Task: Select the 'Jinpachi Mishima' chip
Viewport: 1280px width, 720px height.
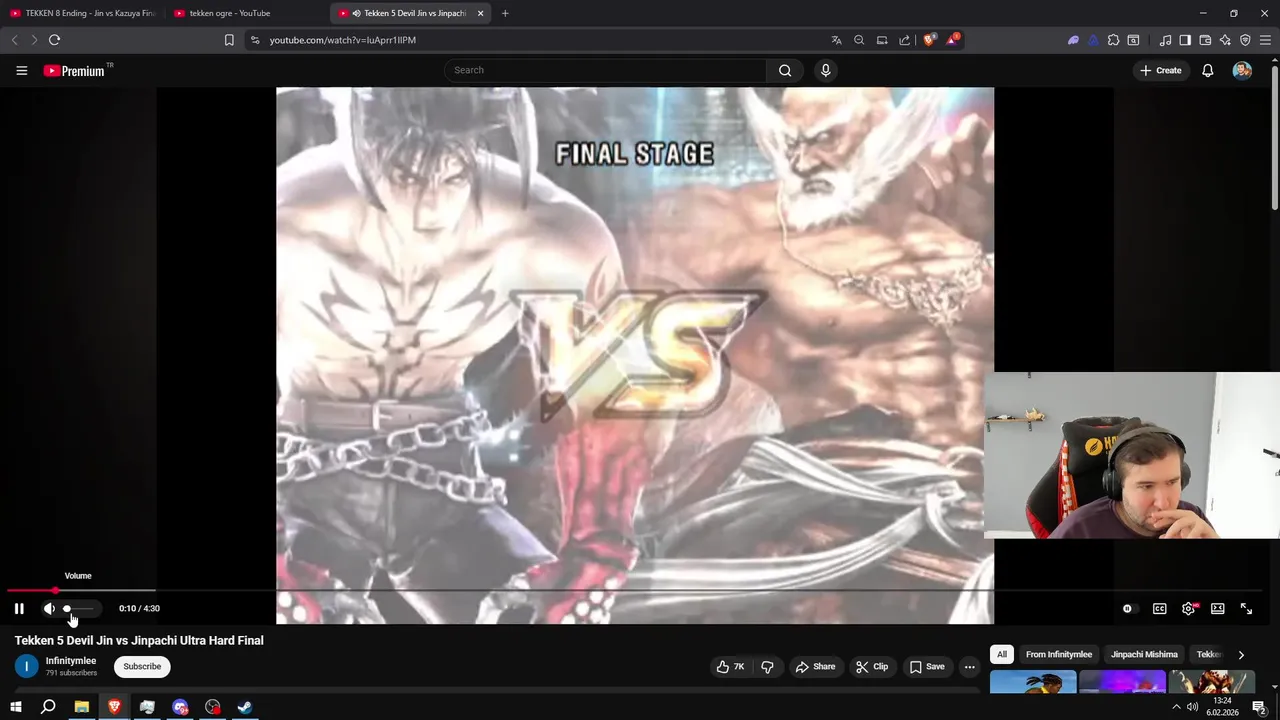Action: (1144, 654)
